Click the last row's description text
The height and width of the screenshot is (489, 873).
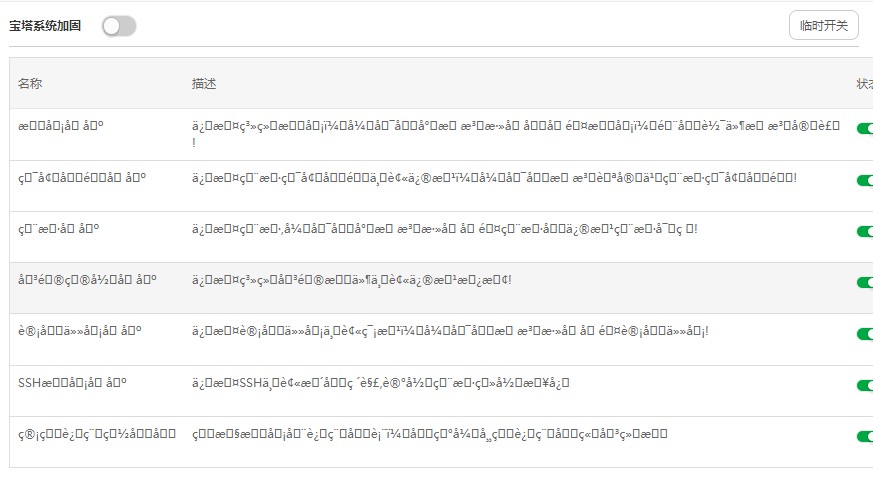[x=430, y=434]
